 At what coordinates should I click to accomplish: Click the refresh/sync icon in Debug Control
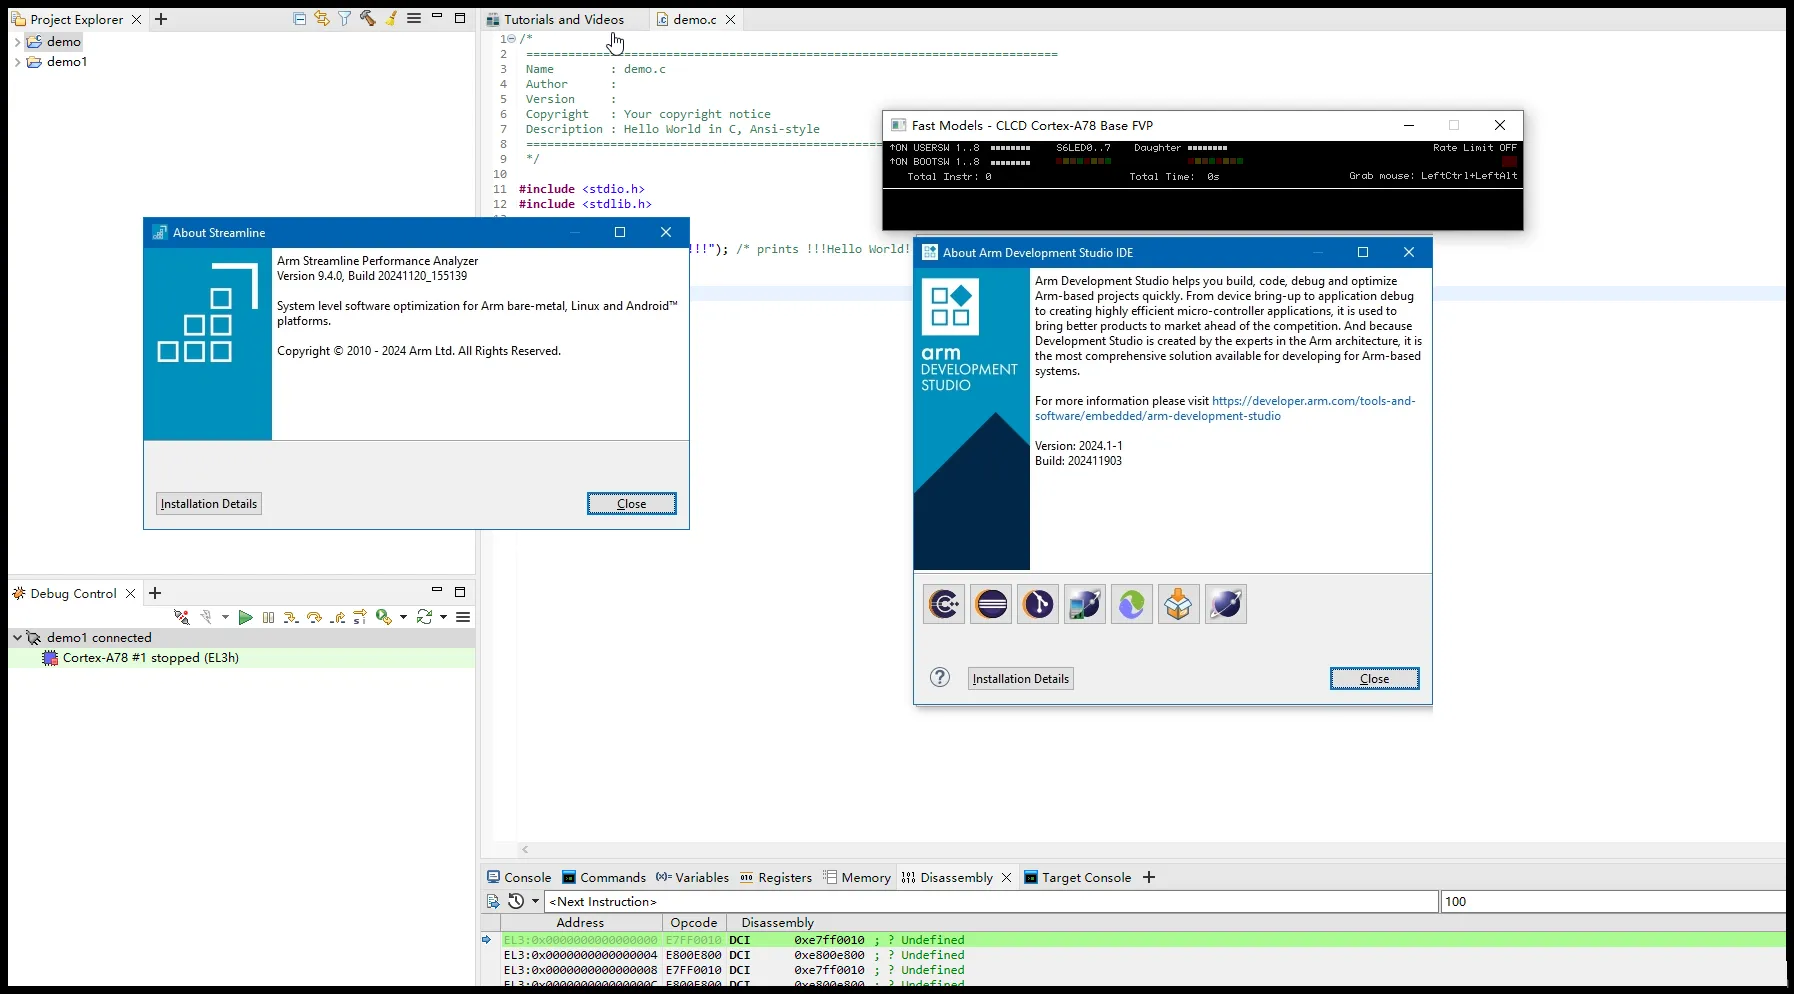pos(425,617)
